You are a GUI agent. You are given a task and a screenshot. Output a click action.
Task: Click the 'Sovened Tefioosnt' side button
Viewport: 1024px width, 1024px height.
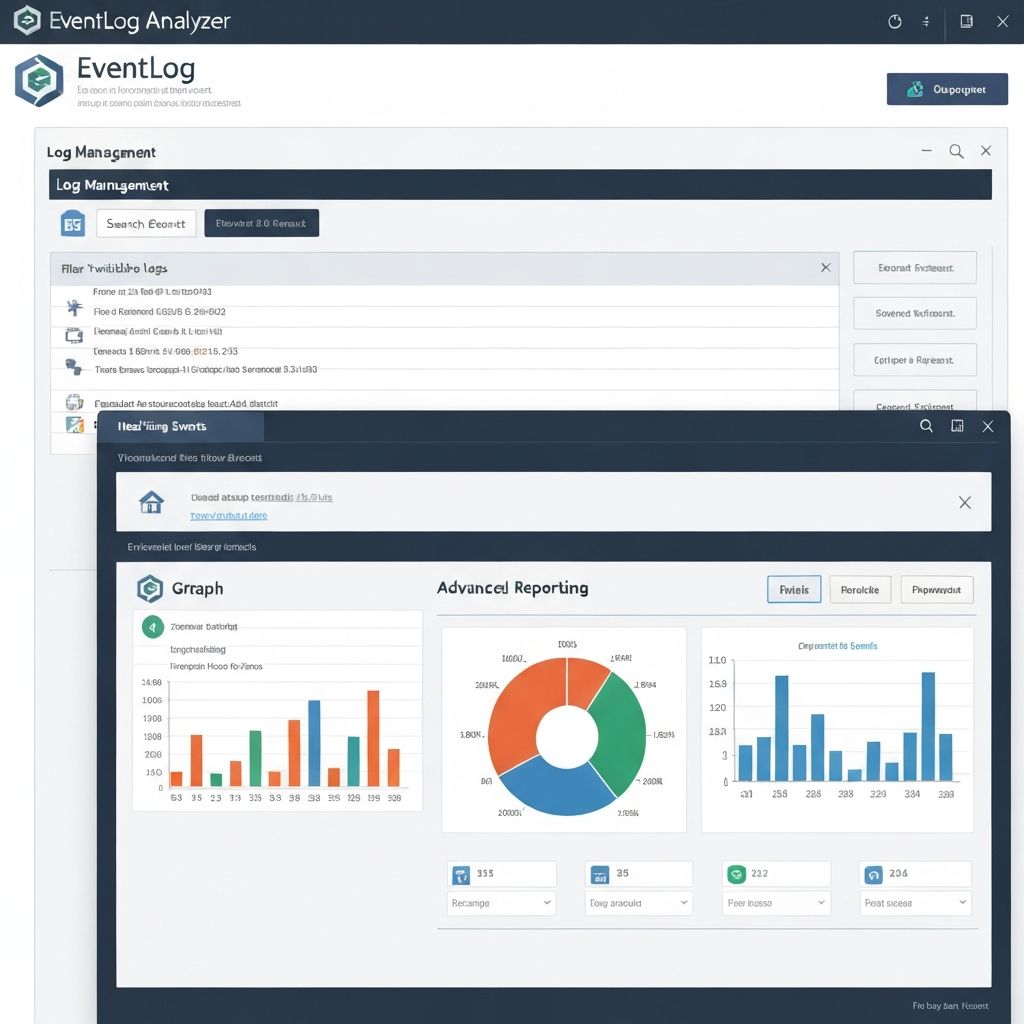click(x=915, y=313)
